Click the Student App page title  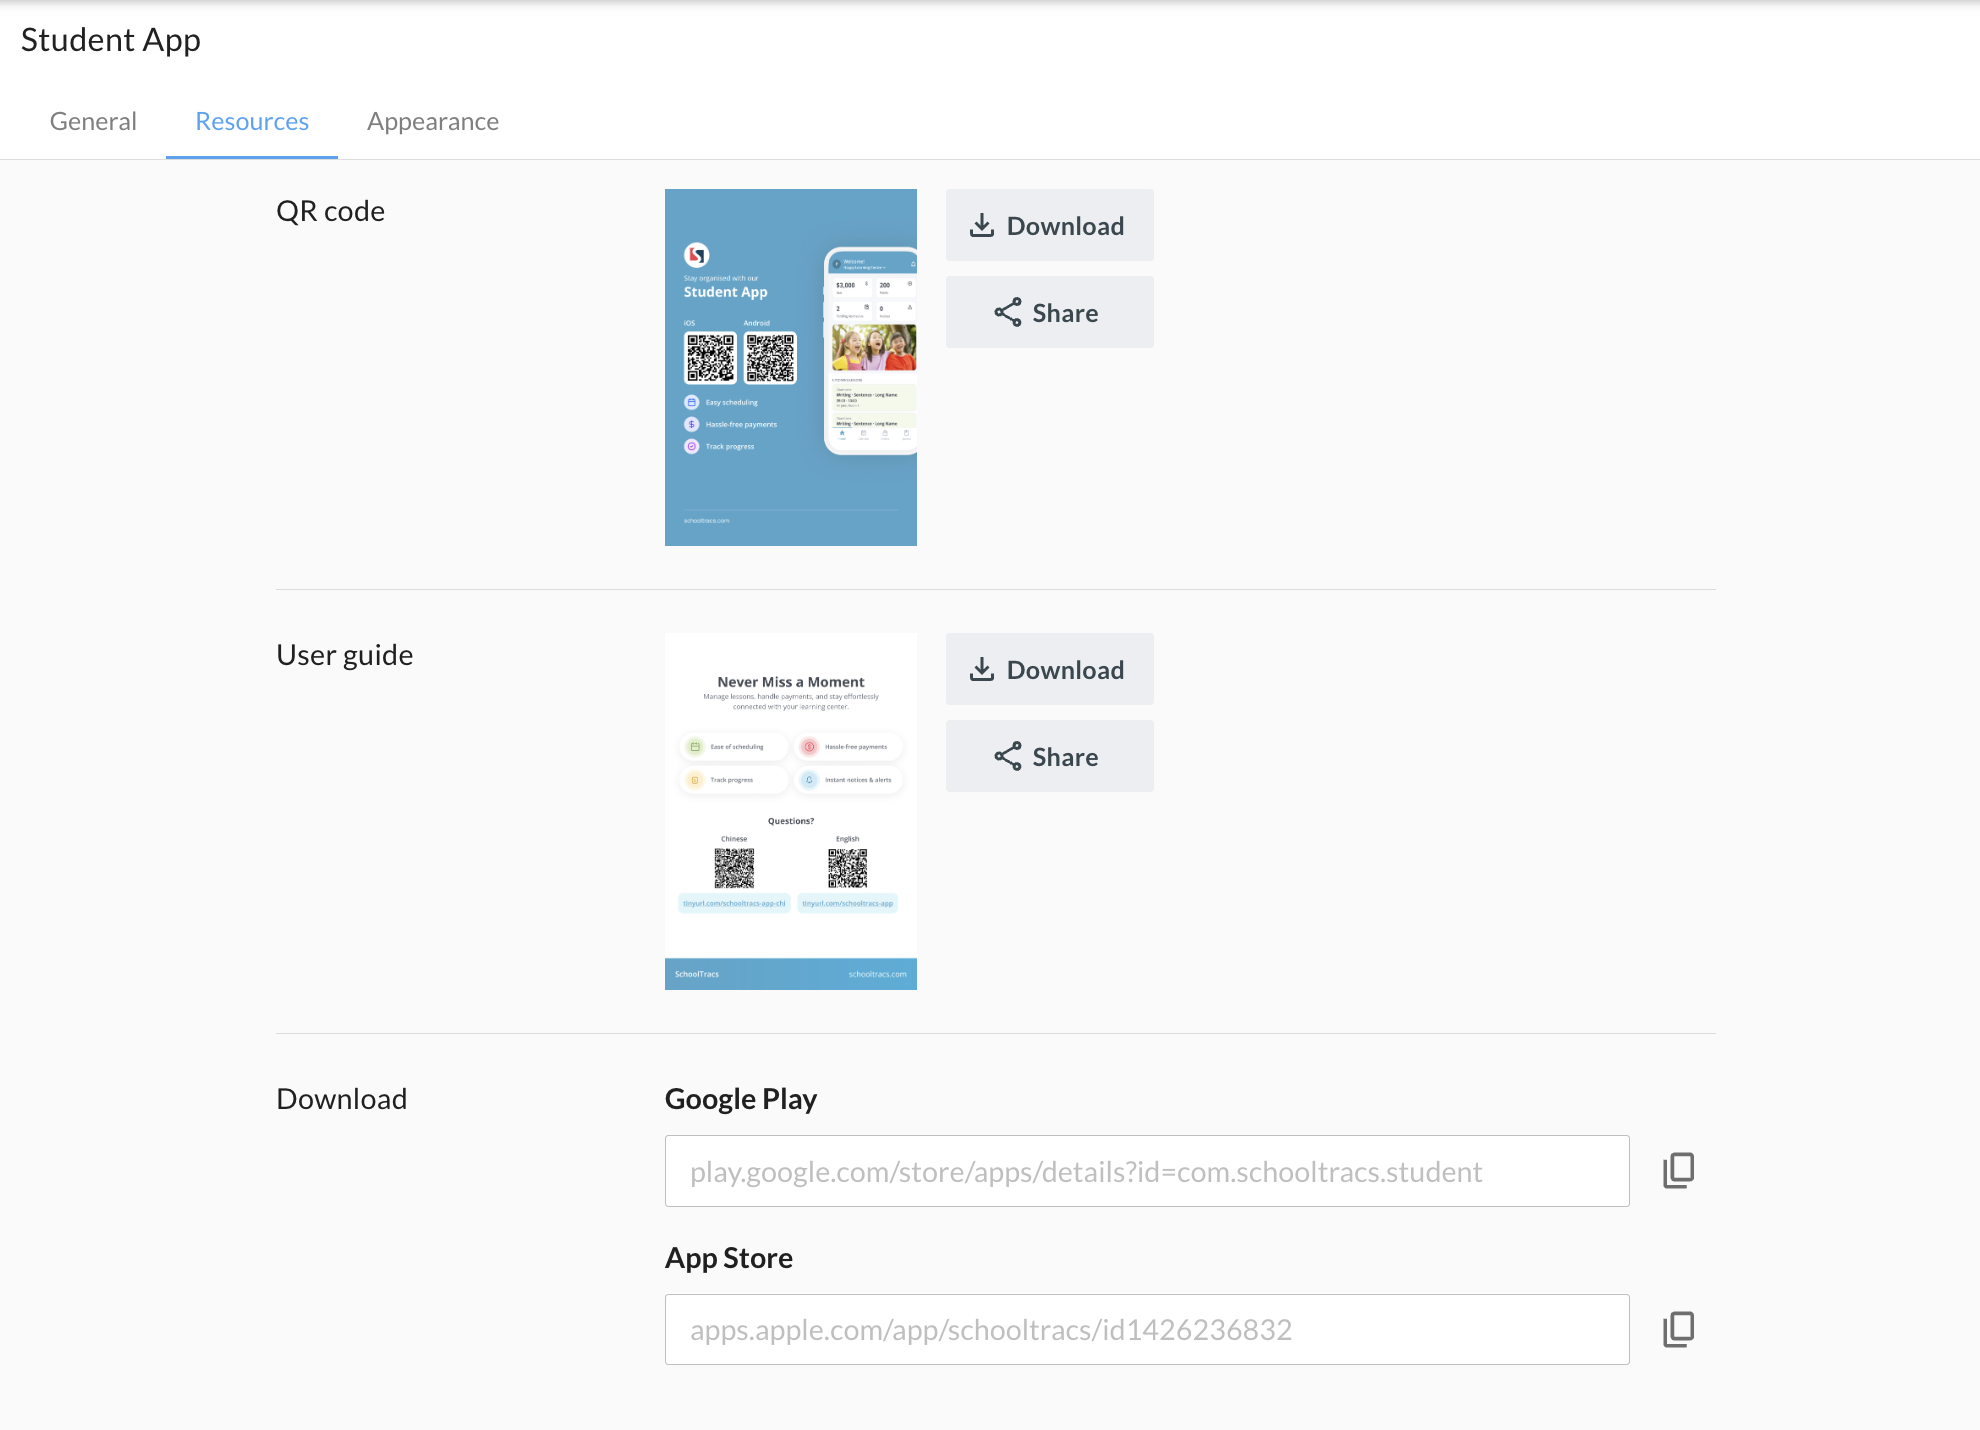(x=111, y=40)
